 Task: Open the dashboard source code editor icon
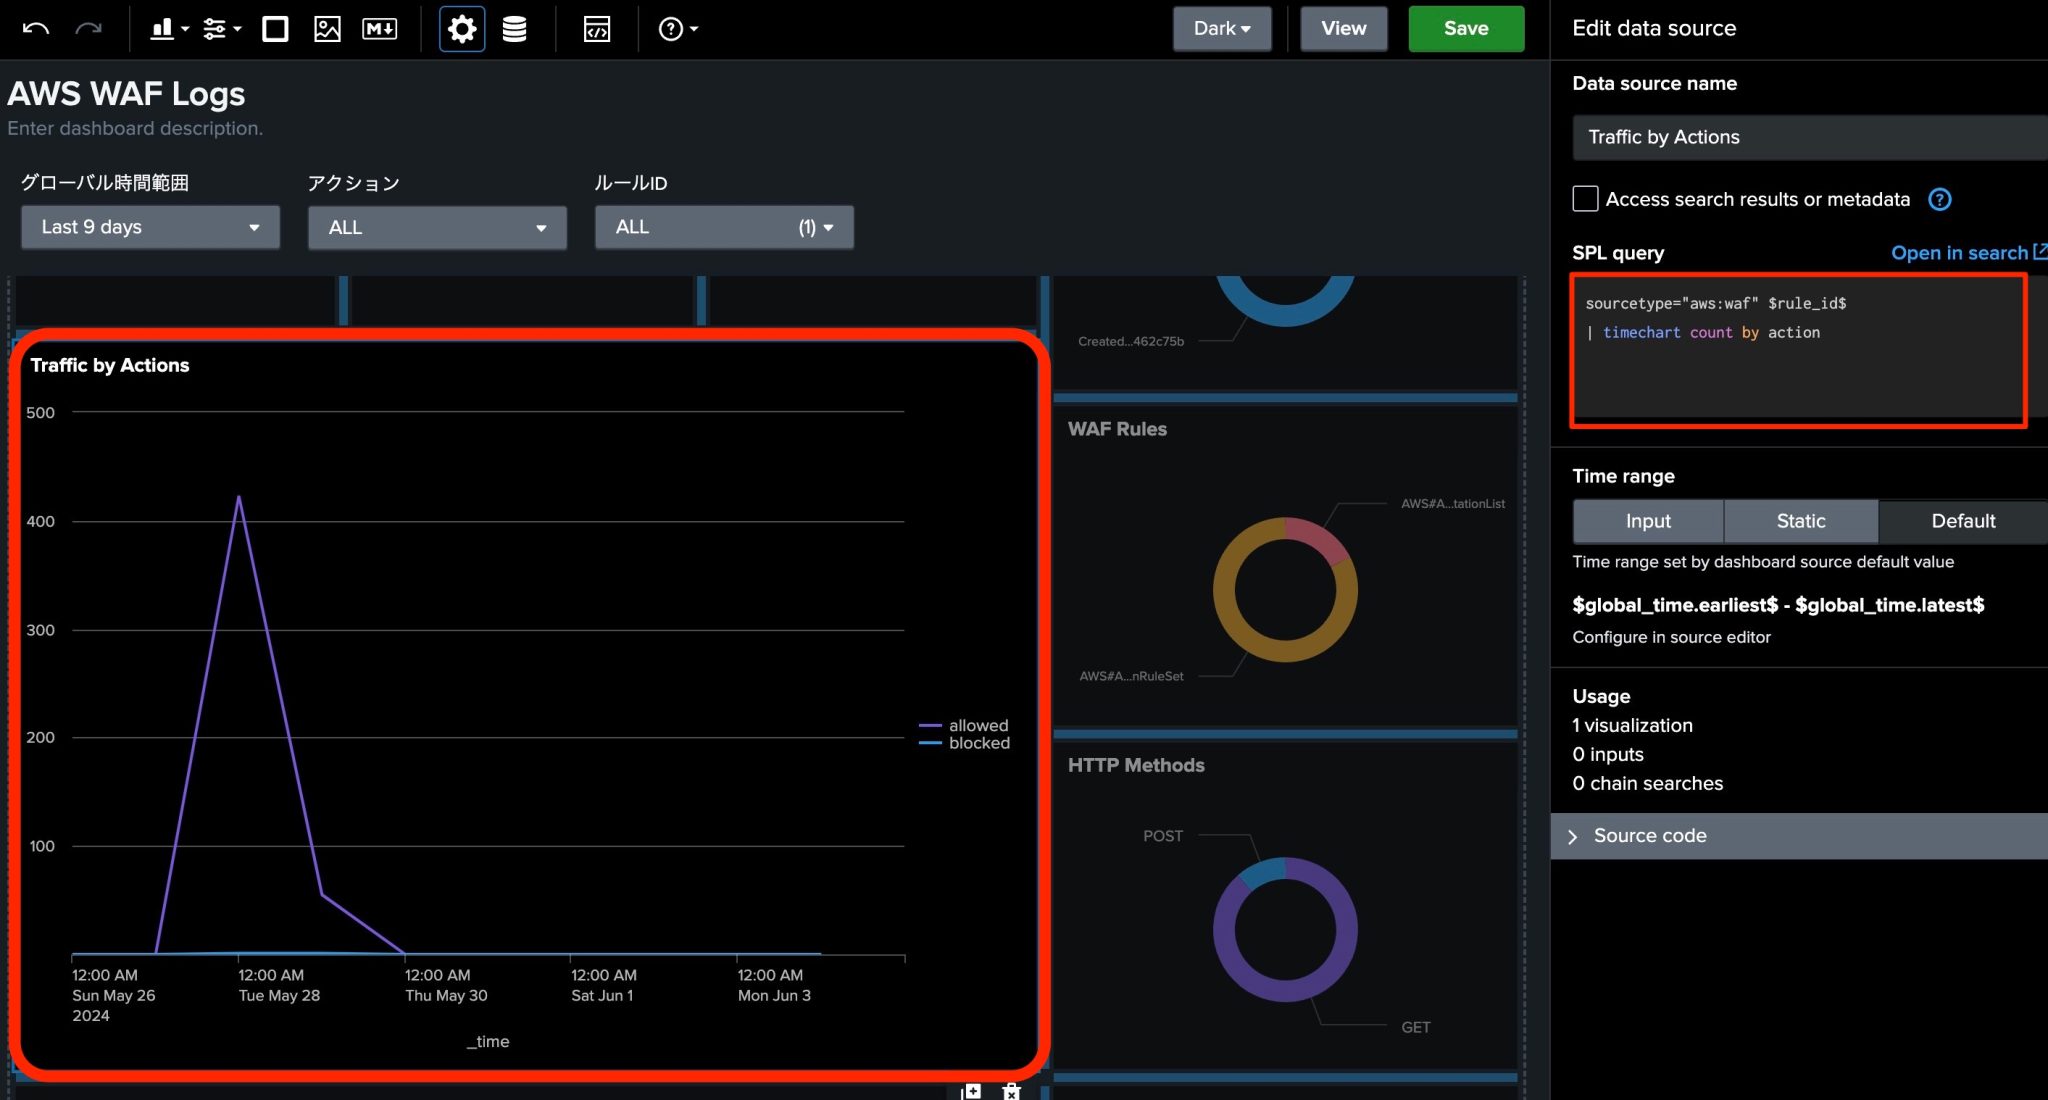pos(596,28)
